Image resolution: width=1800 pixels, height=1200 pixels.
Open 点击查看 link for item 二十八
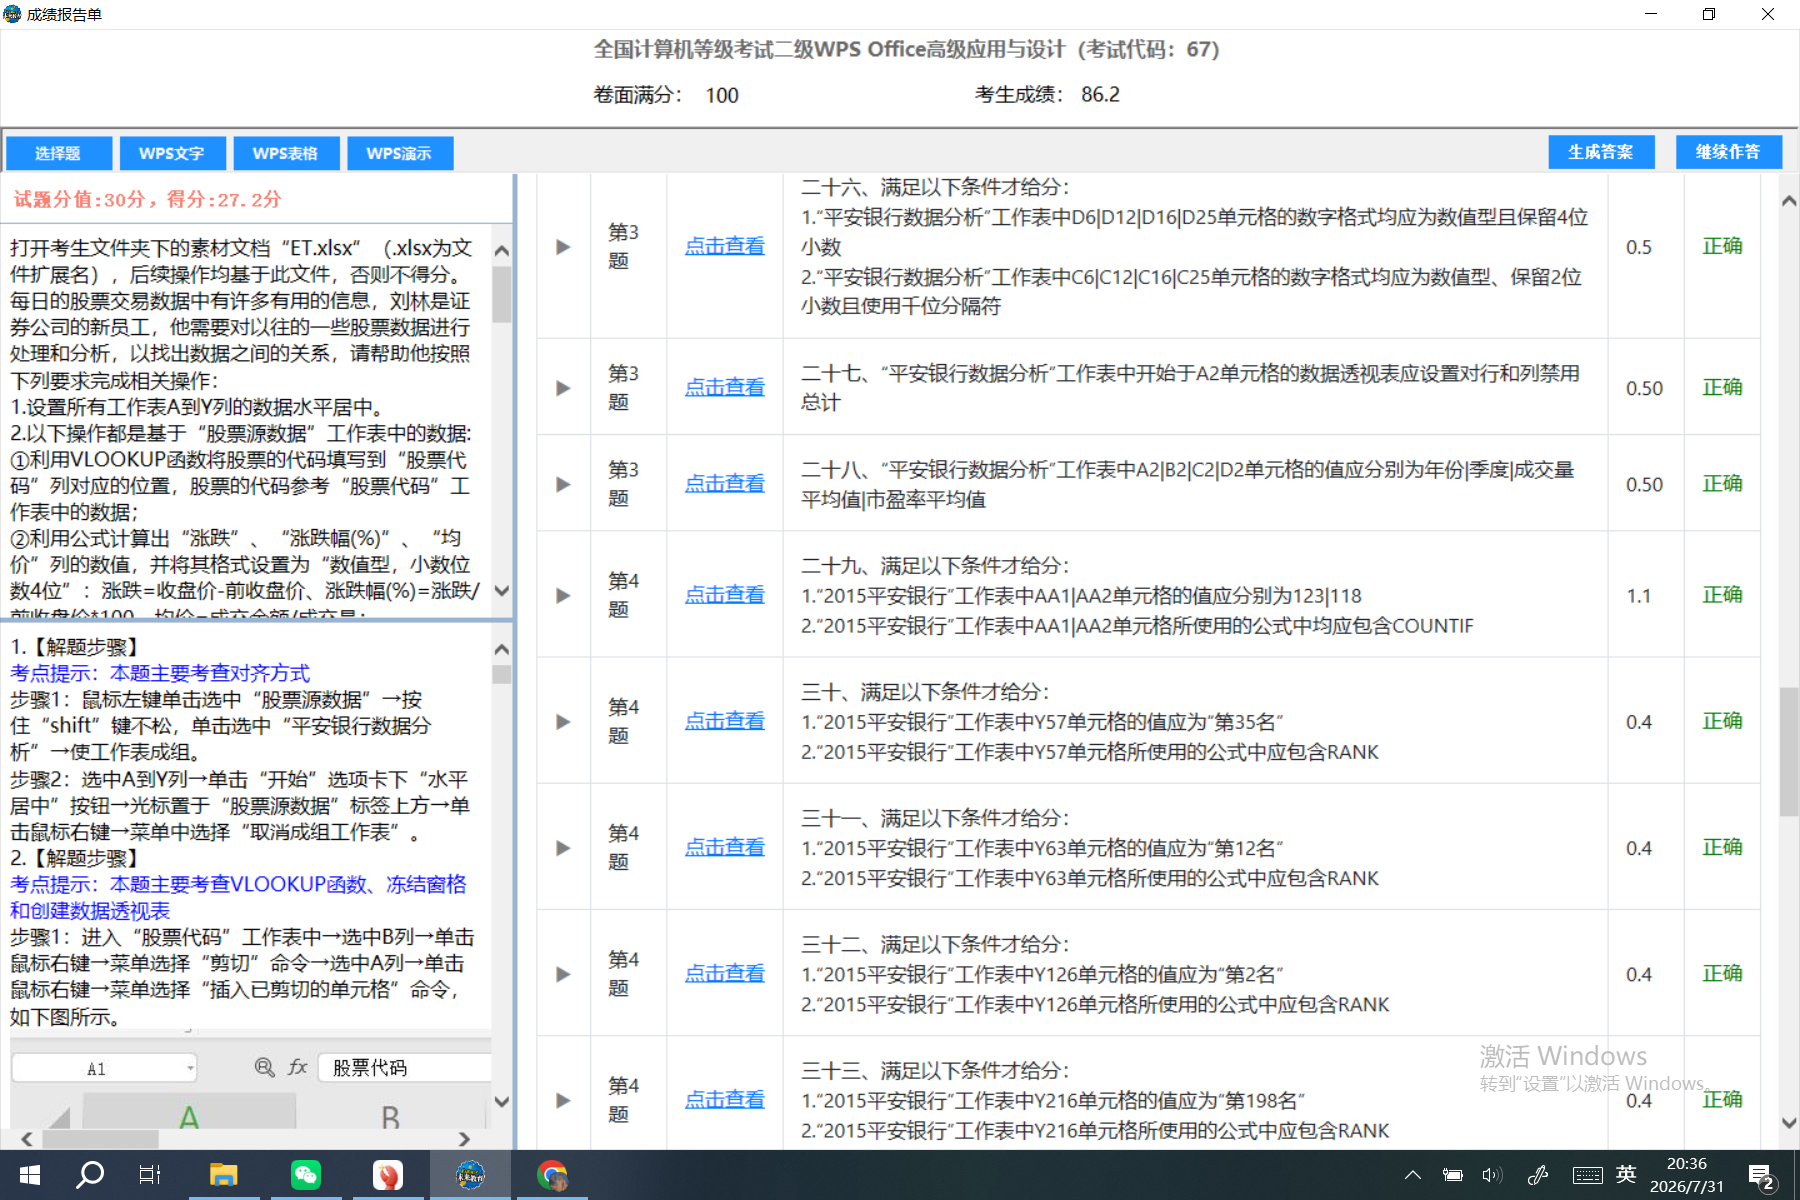725,483
